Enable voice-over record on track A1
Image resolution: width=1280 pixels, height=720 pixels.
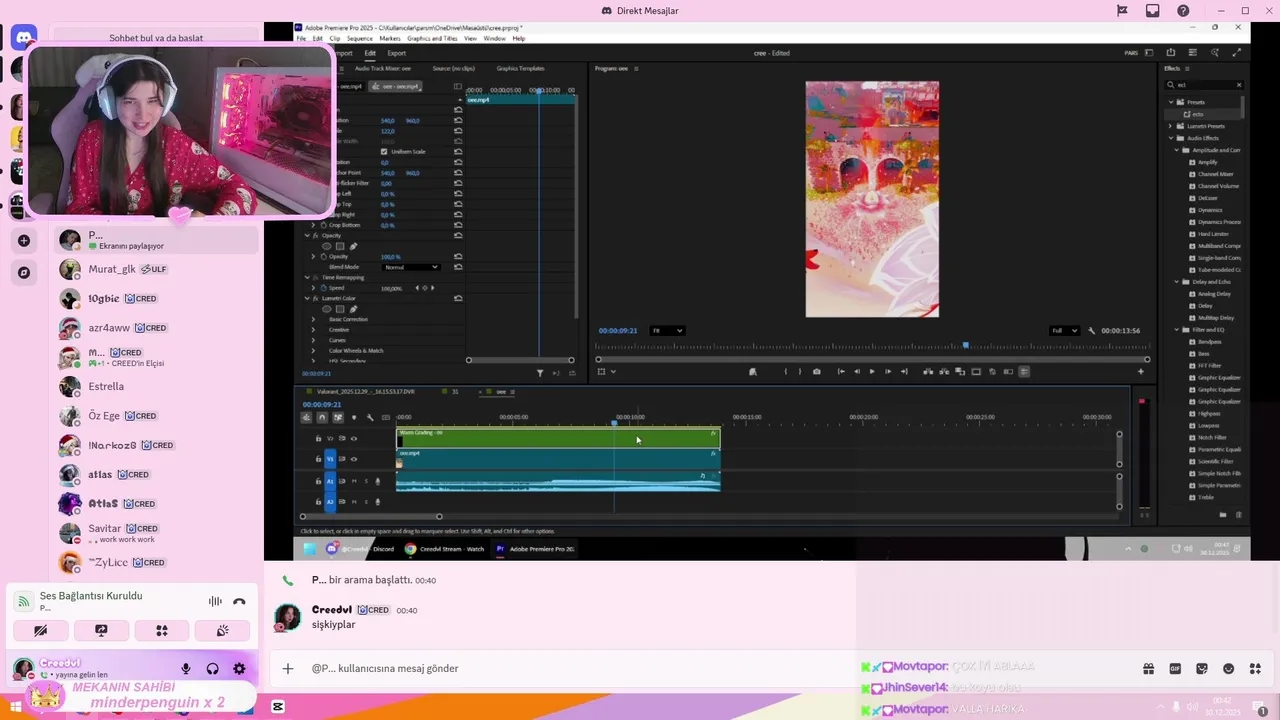pyautogui.click(x=377, y=482)
